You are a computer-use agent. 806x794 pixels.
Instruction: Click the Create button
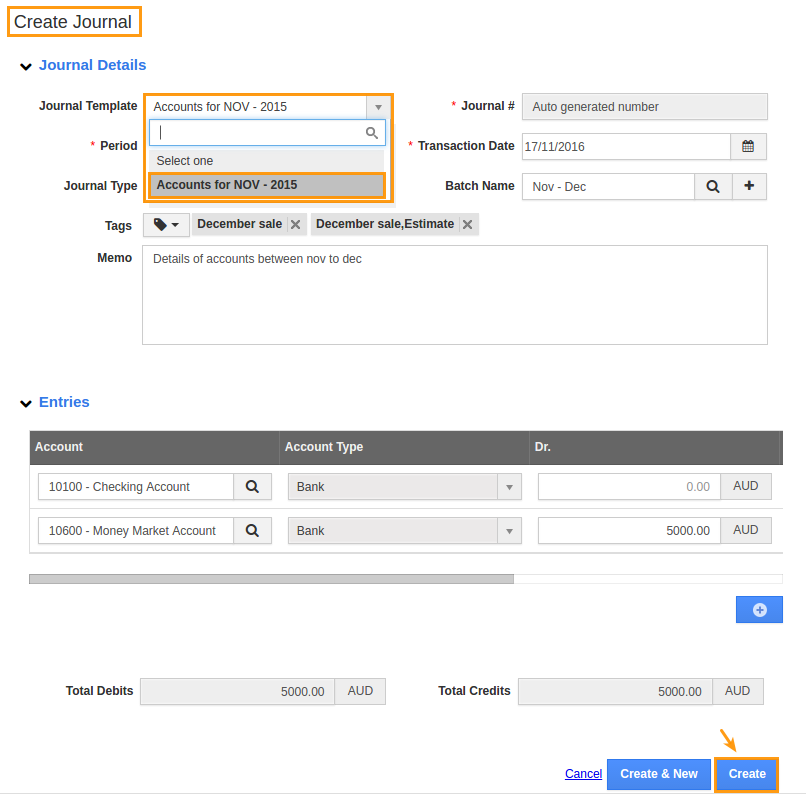747,774
